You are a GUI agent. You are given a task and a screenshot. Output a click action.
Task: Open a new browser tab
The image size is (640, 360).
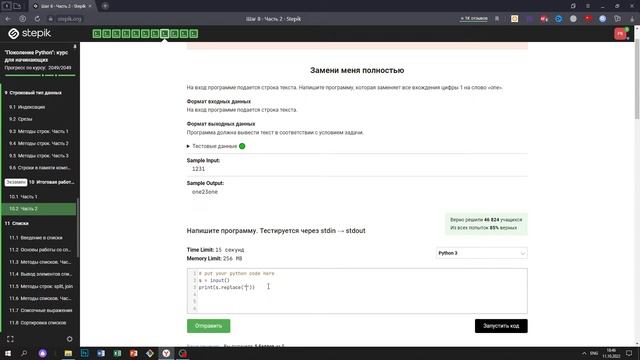(105, 6)
